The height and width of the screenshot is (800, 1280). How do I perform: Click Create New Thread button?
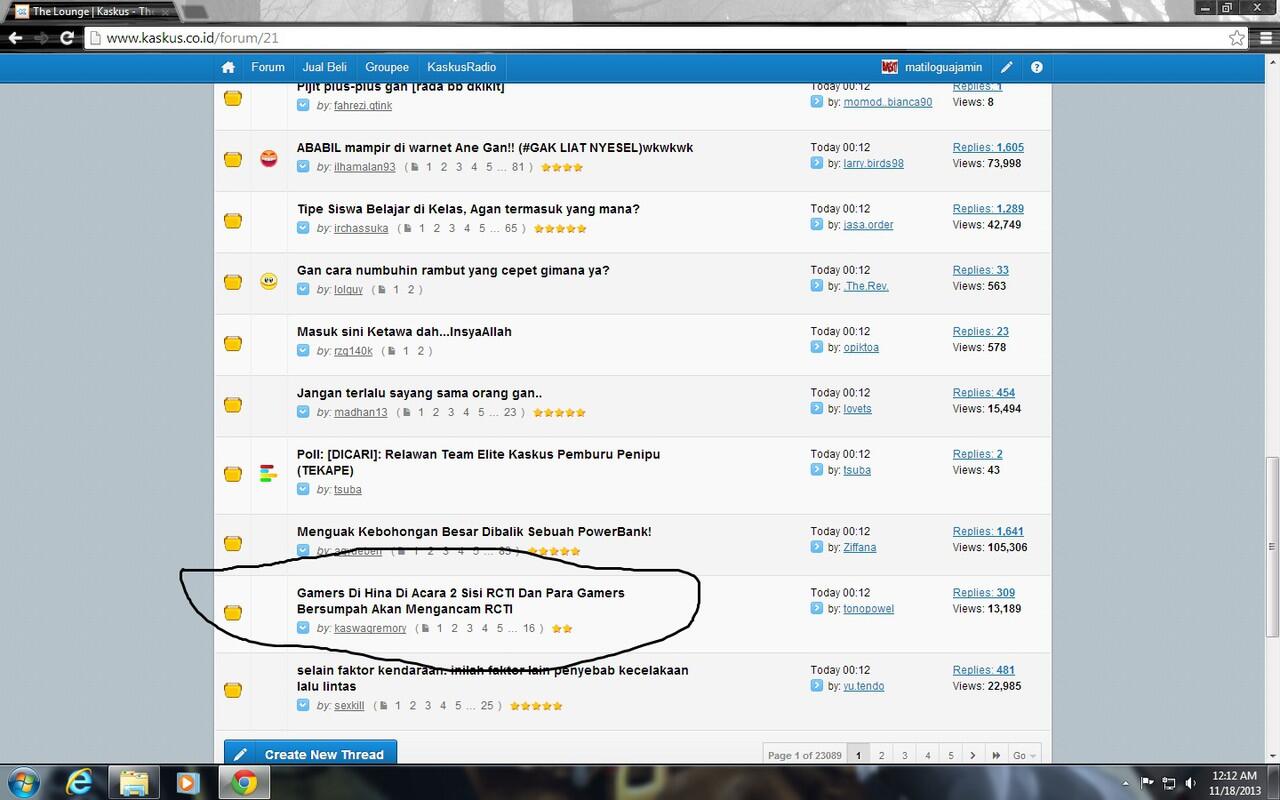[311, 755]
